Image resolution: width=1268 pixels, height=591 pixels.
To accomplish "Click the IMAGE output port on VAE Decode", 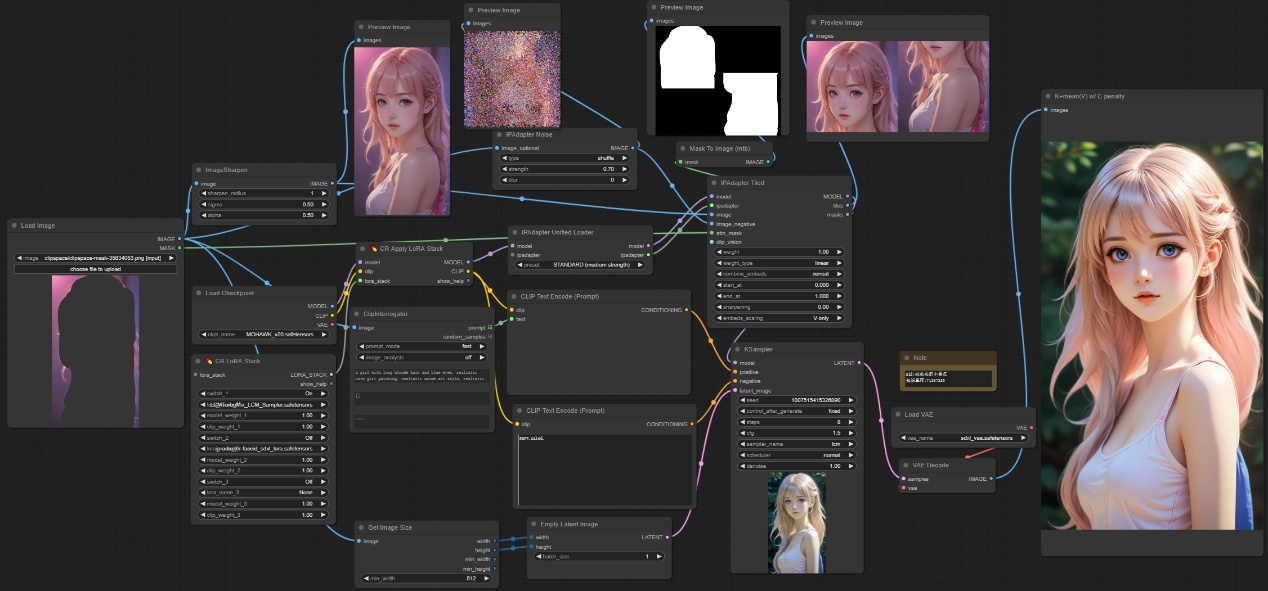I will (x=992, y=479).
